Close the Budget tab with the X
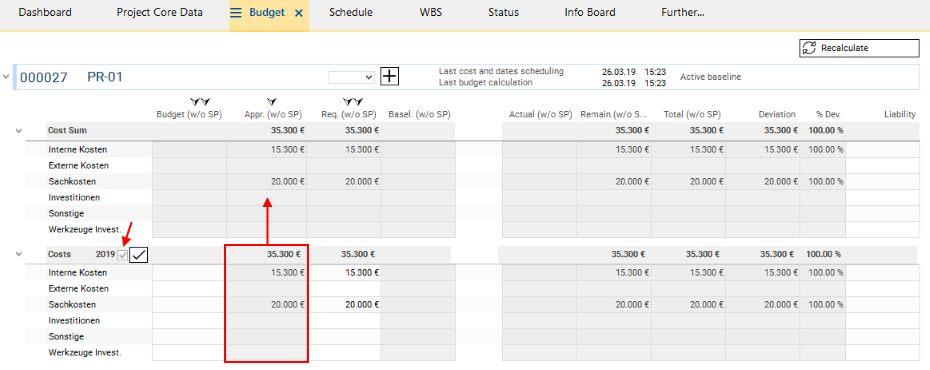The image size is (930, 370). pos(298,12)
